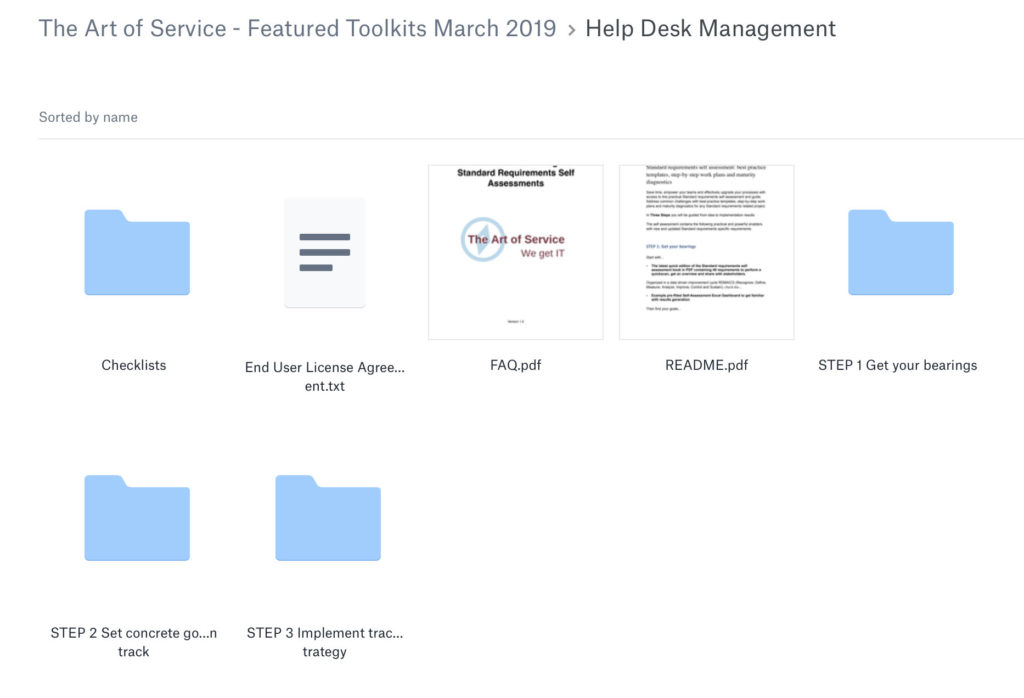The height and width of the screenshot is (698, 1024).
Task: Open the FAQ.pdf thumbnail preview
Action: pyautogui.click(x=516, y=252)
